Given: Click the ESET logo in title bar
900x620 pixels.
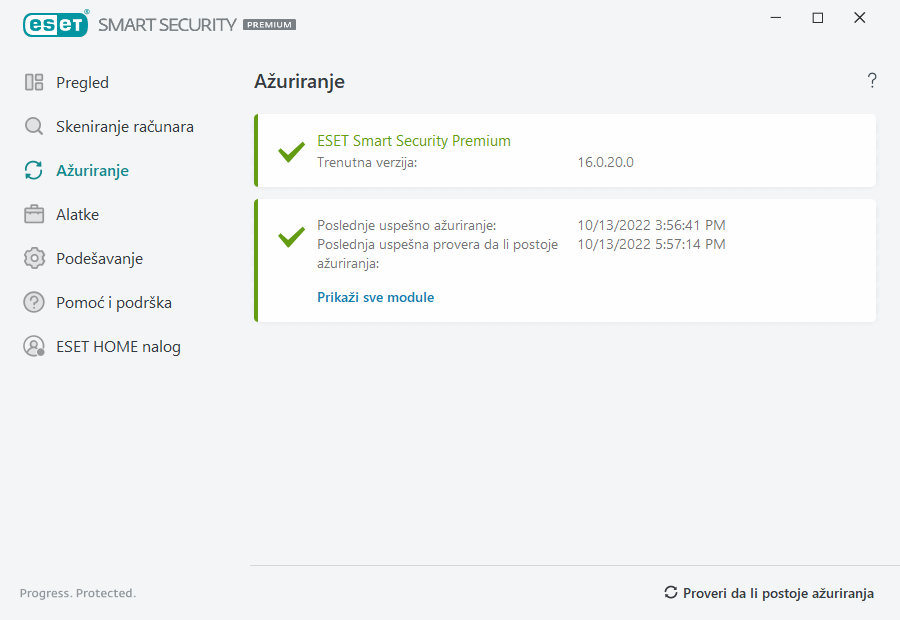Looking at the screenshot, I should [x=56, y=24].
